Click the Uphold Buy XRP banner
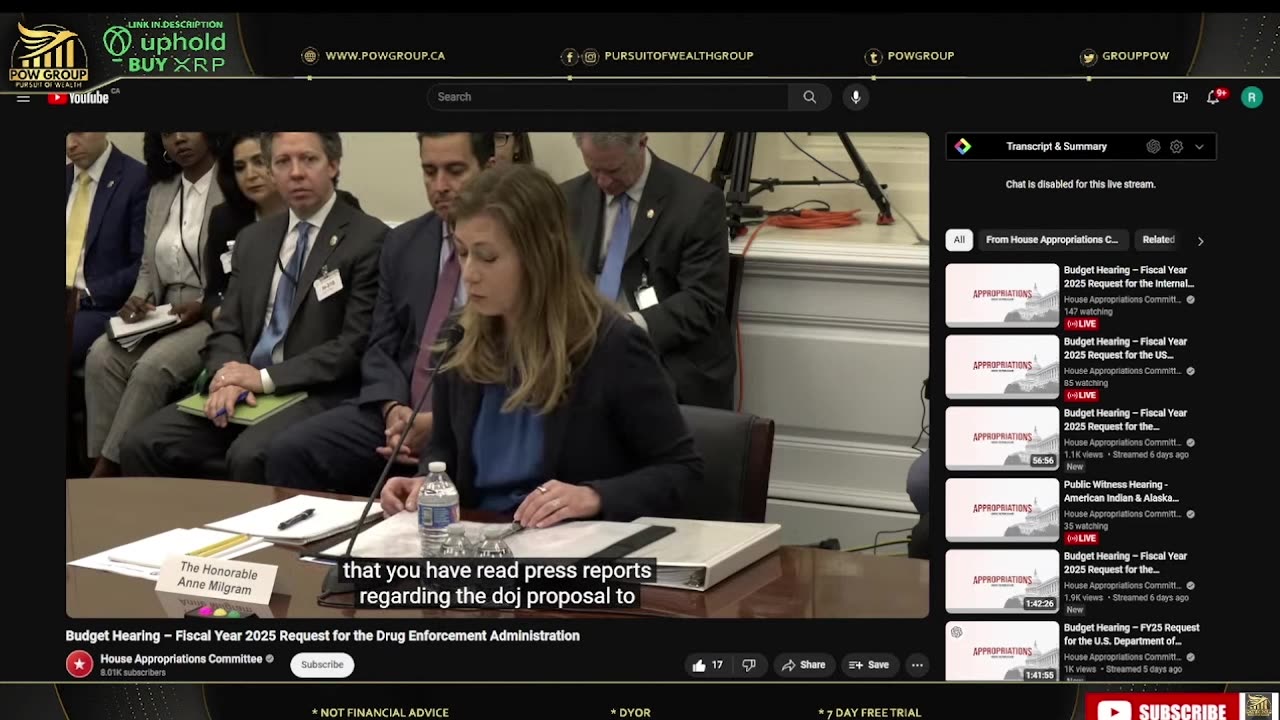 pyautogui.click(x=165, y=46)
